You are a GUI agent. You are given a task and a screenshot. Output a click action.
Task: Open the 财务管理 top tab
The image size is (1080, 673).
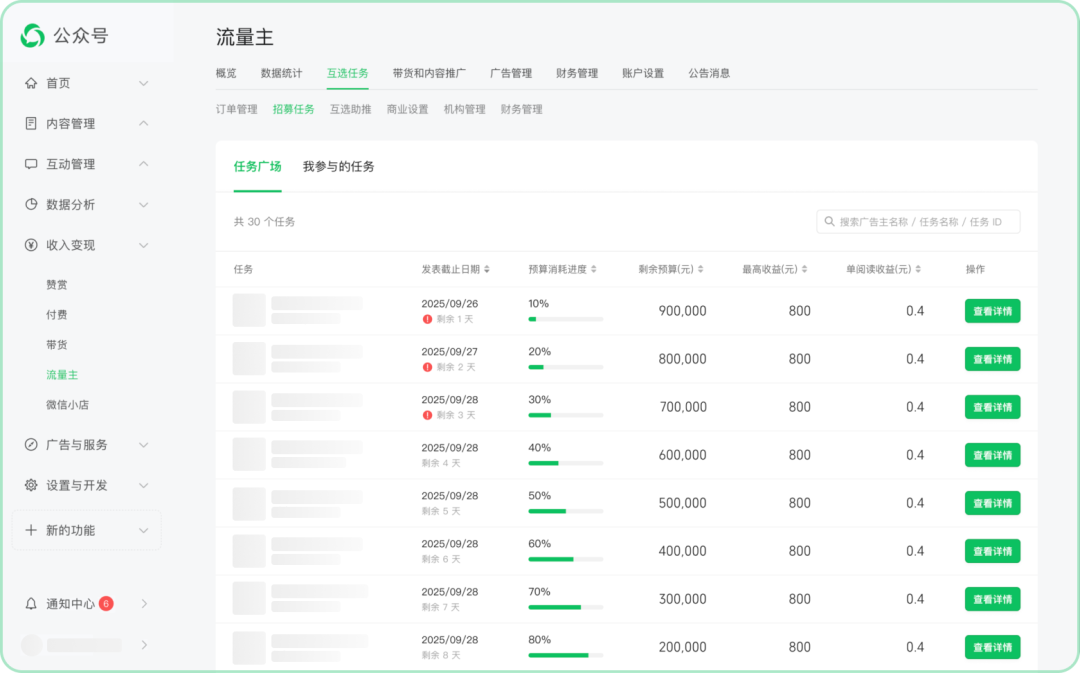tap(577, 73)
